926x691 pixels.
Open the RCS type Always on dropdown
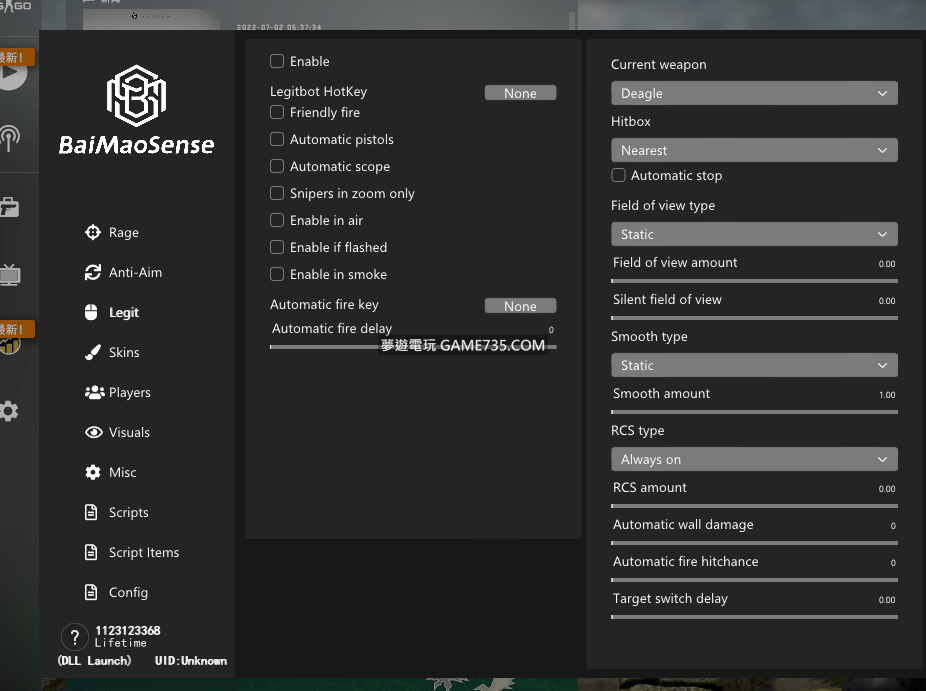tap(754, 459)
